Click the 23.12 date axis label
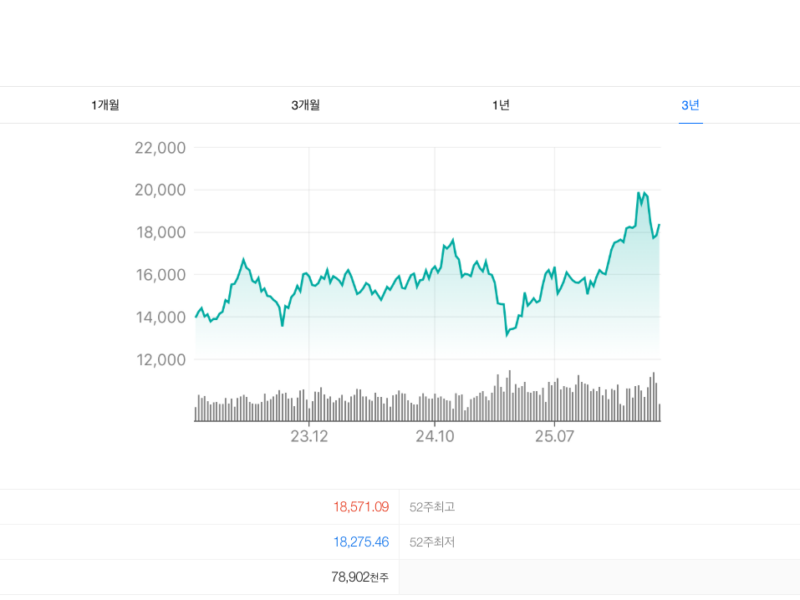This screenshot has width=800, height=600. [x=309, y=437]
